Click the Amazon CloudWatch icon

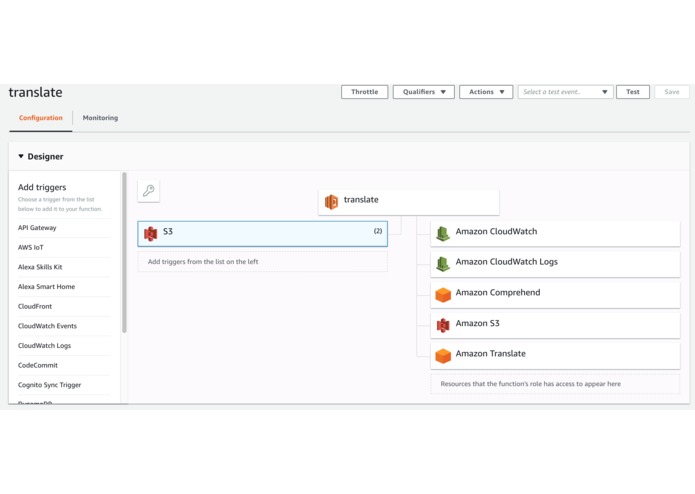[x=443, y=233]
